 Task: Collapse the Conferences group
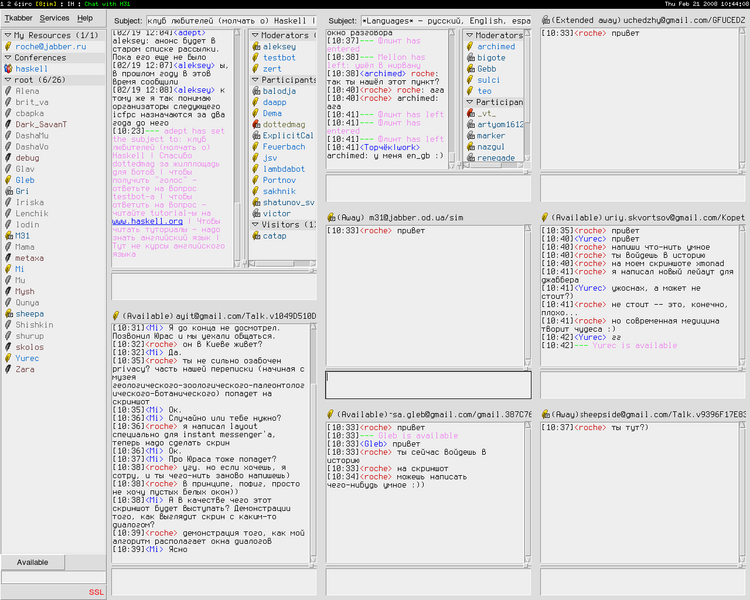tap(8, 57)
